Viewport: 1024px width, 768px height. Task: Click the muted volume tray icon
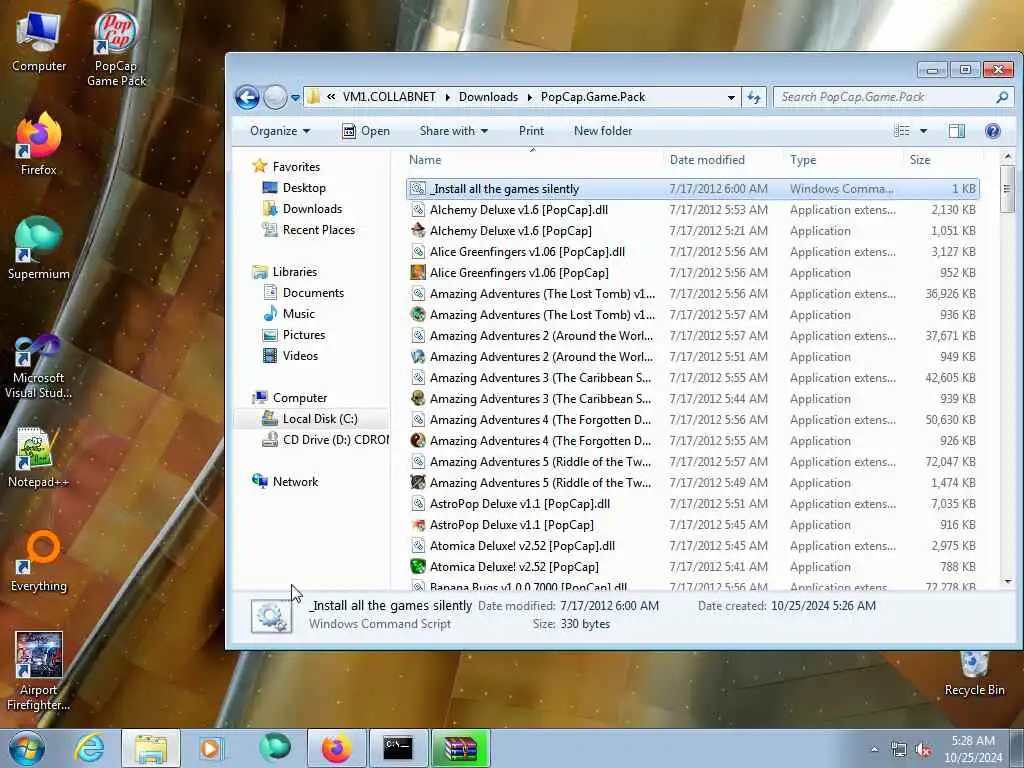[x=923, y=750]
